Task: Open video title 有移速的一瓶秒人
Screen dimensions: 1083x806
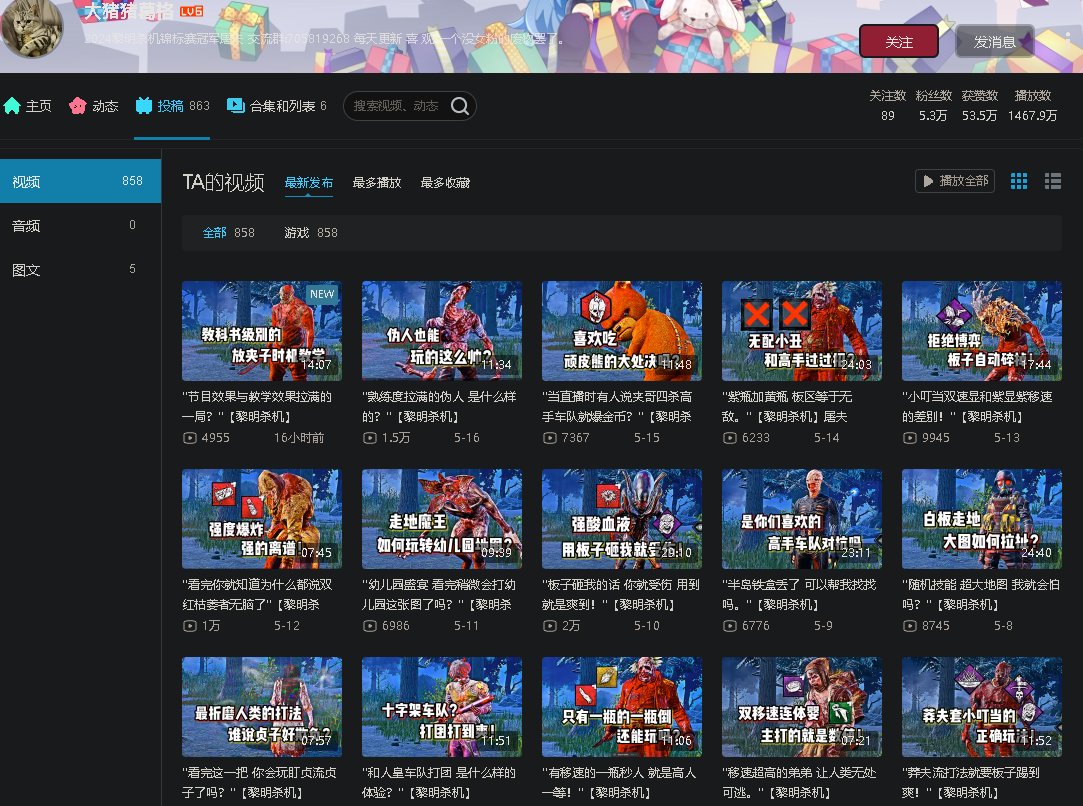Action: pyautogui.click(x=619, y=783)
